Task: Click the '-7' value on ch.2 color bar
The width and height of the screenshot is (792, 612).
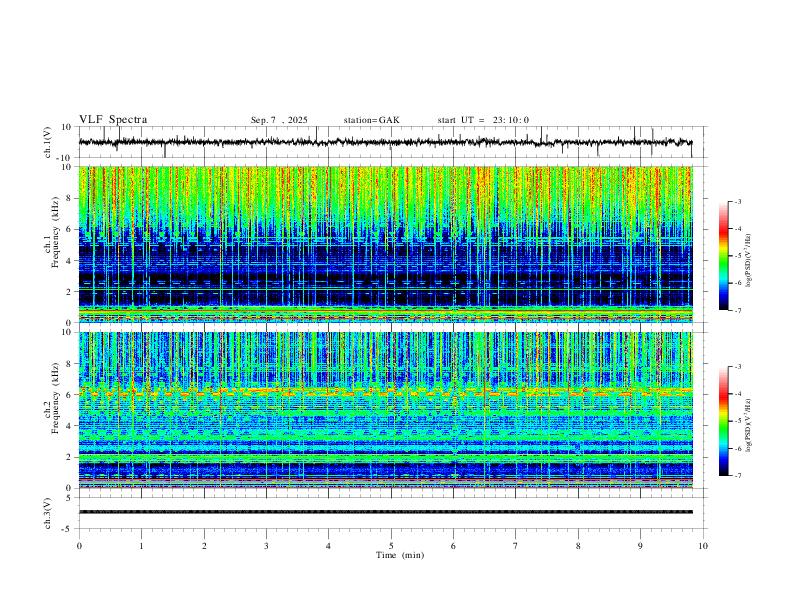Action: point(737,476)
